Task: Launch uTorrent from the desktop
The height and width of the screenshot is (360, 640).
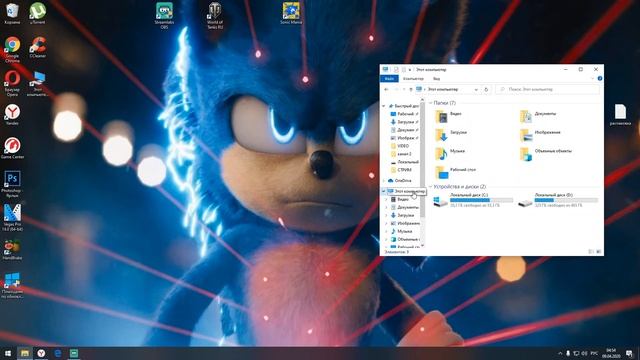Action: point(38,13)
